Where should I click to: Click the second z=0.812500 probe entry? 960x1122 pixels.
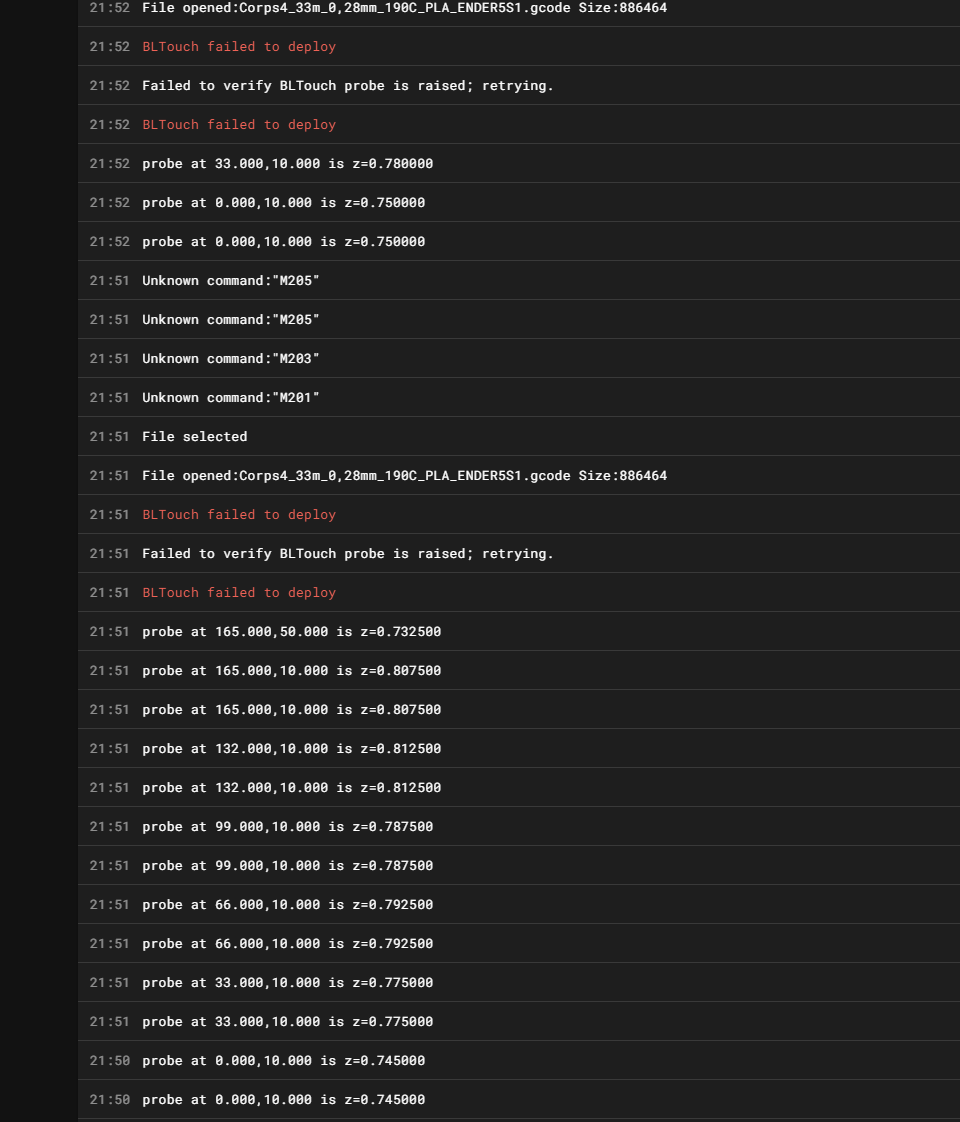pyautogui.click(x=291, y=788)
